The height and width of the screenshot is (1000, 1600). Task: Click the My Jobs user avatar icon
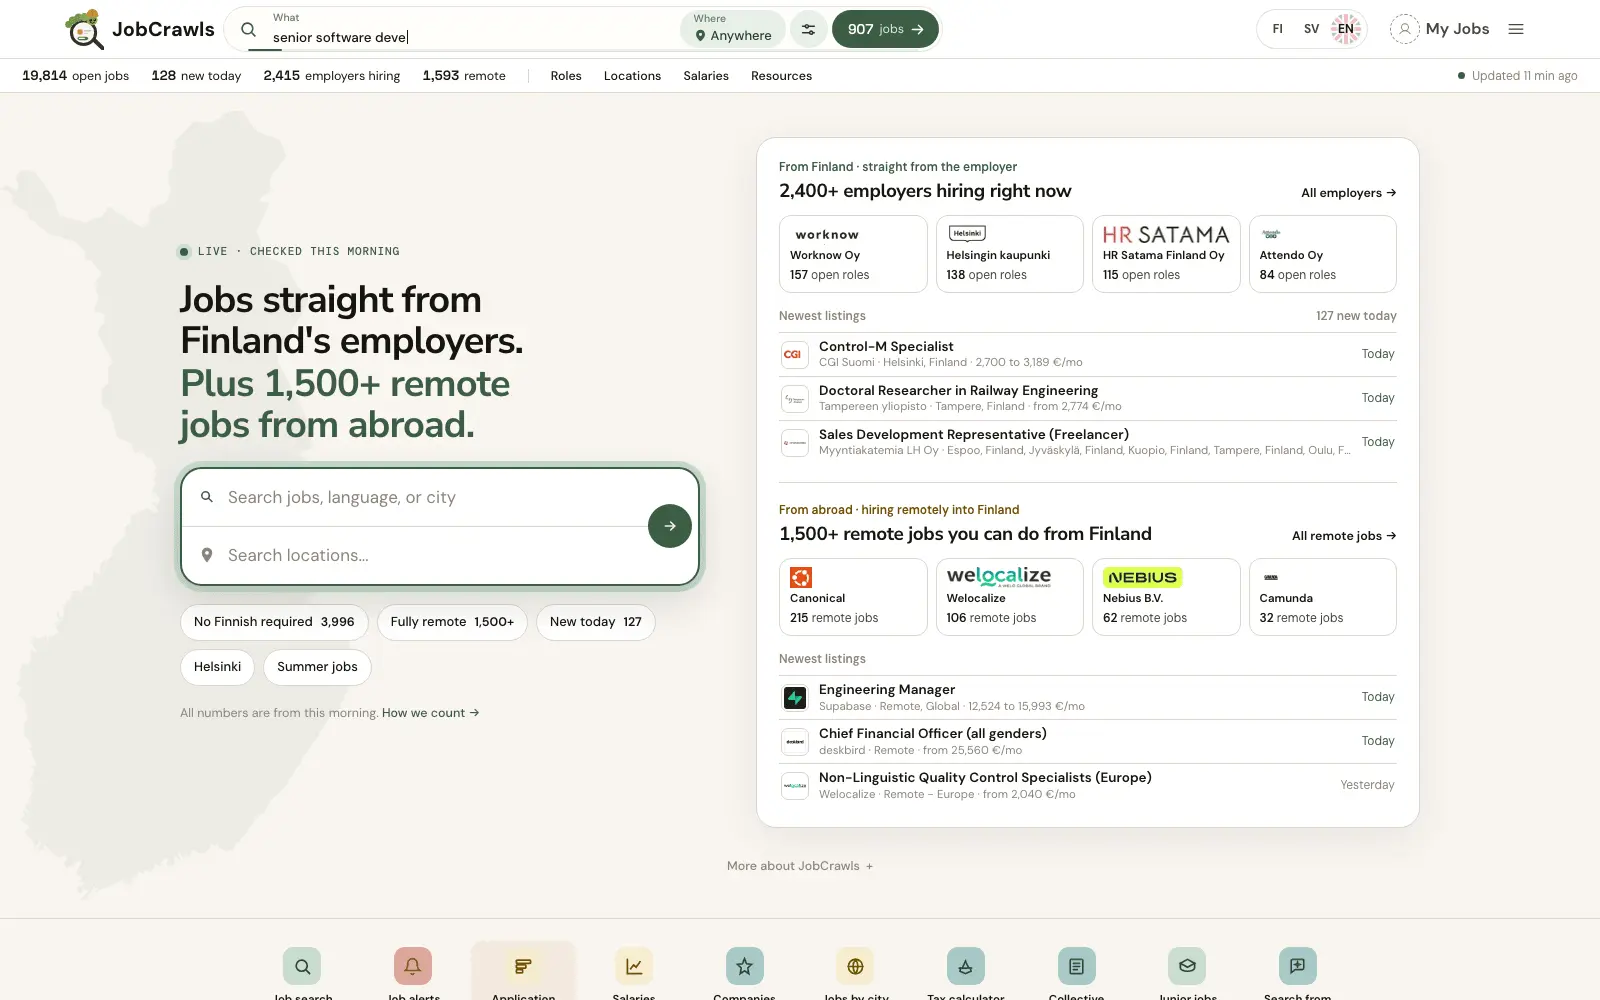1404,29
